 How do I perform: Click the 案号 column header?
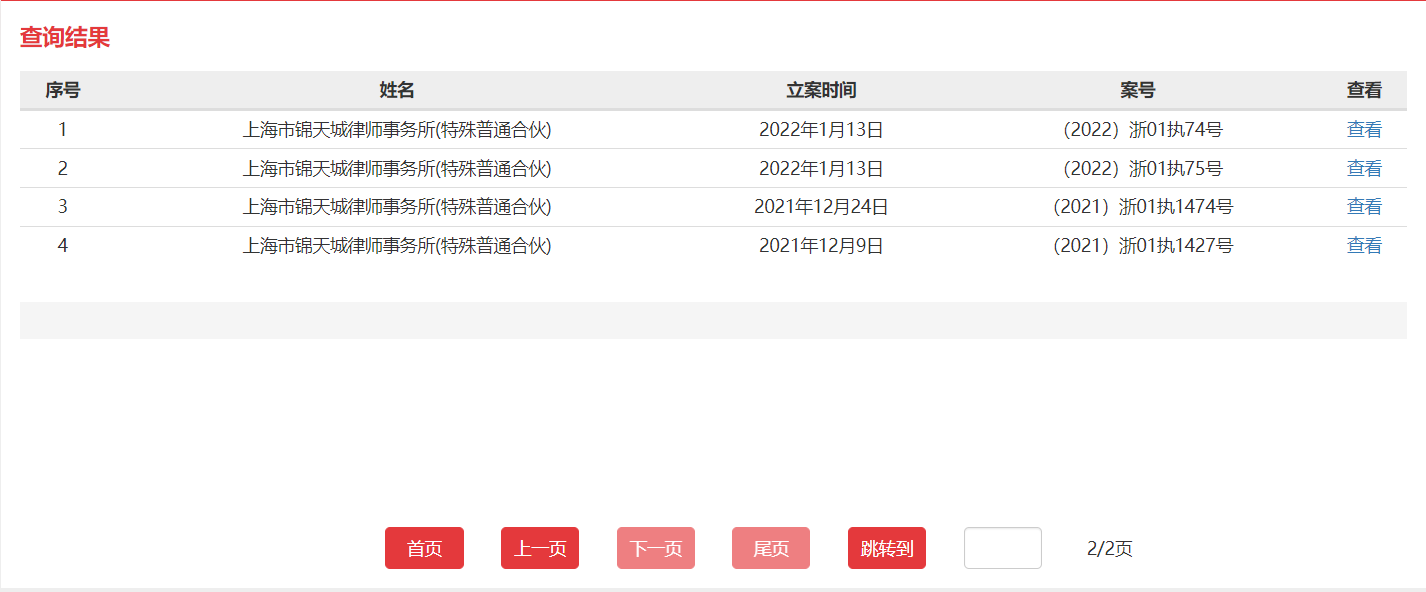1138,90
